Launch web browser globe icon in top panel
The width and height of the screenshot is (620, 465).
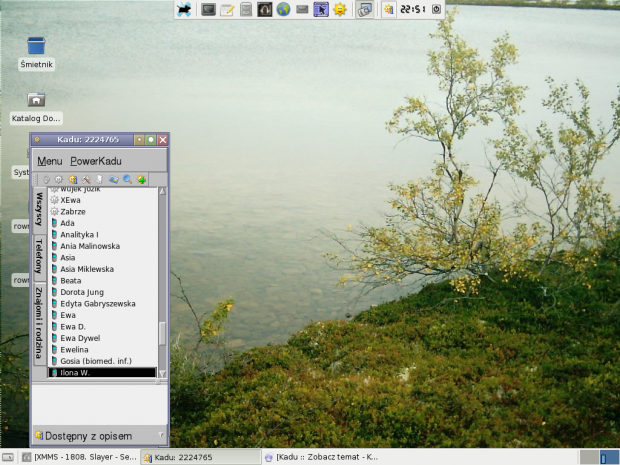[x=283, y=9]
